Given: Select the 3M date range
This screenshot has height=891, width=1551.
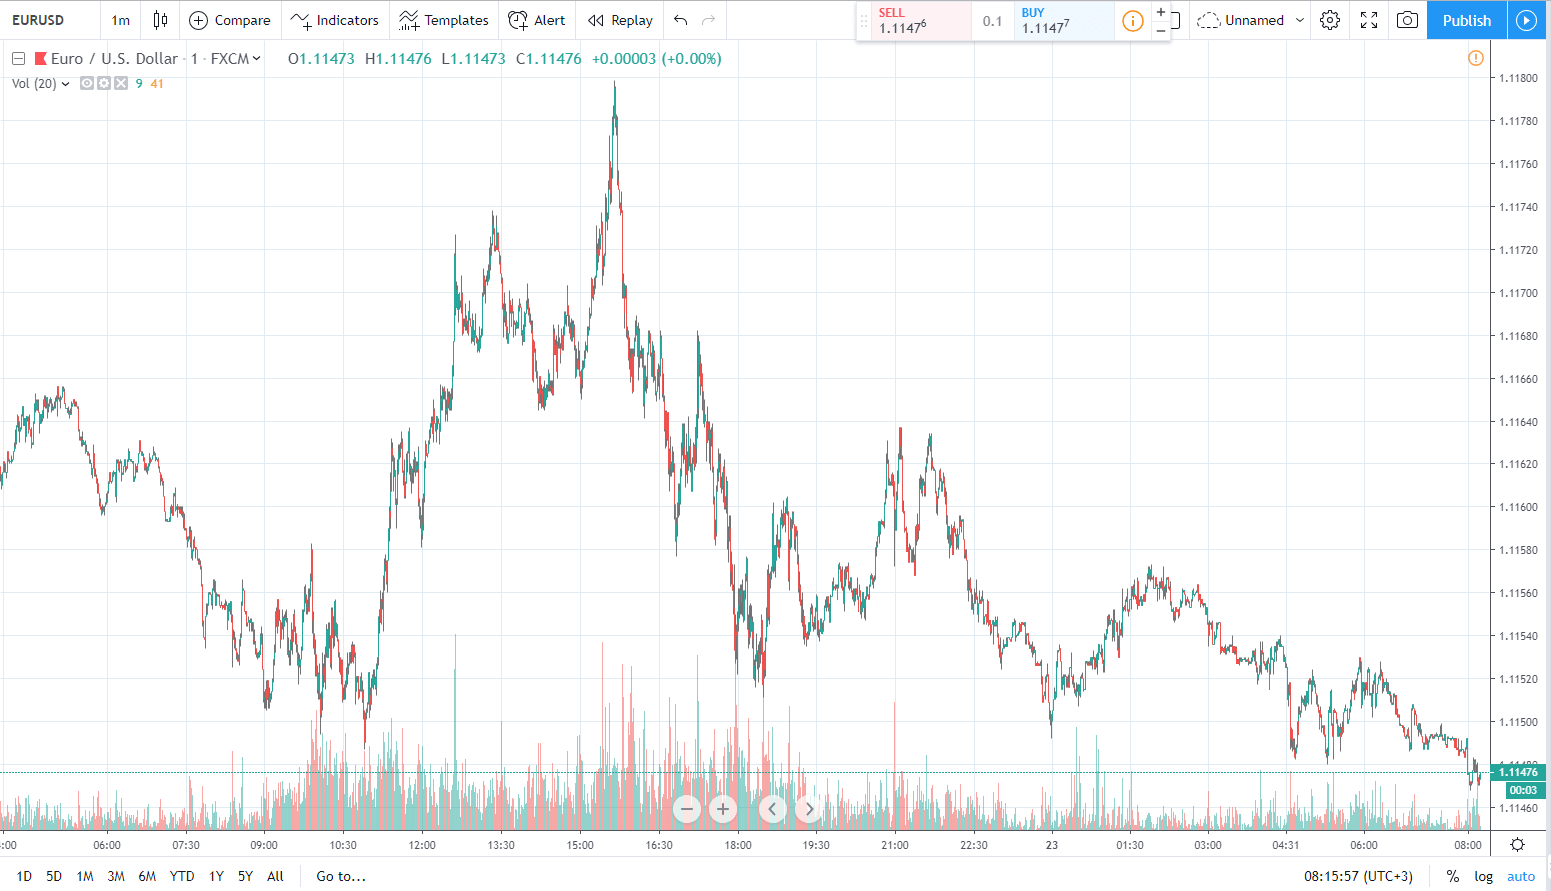Looking at the screenshot, I should (116, 876).
